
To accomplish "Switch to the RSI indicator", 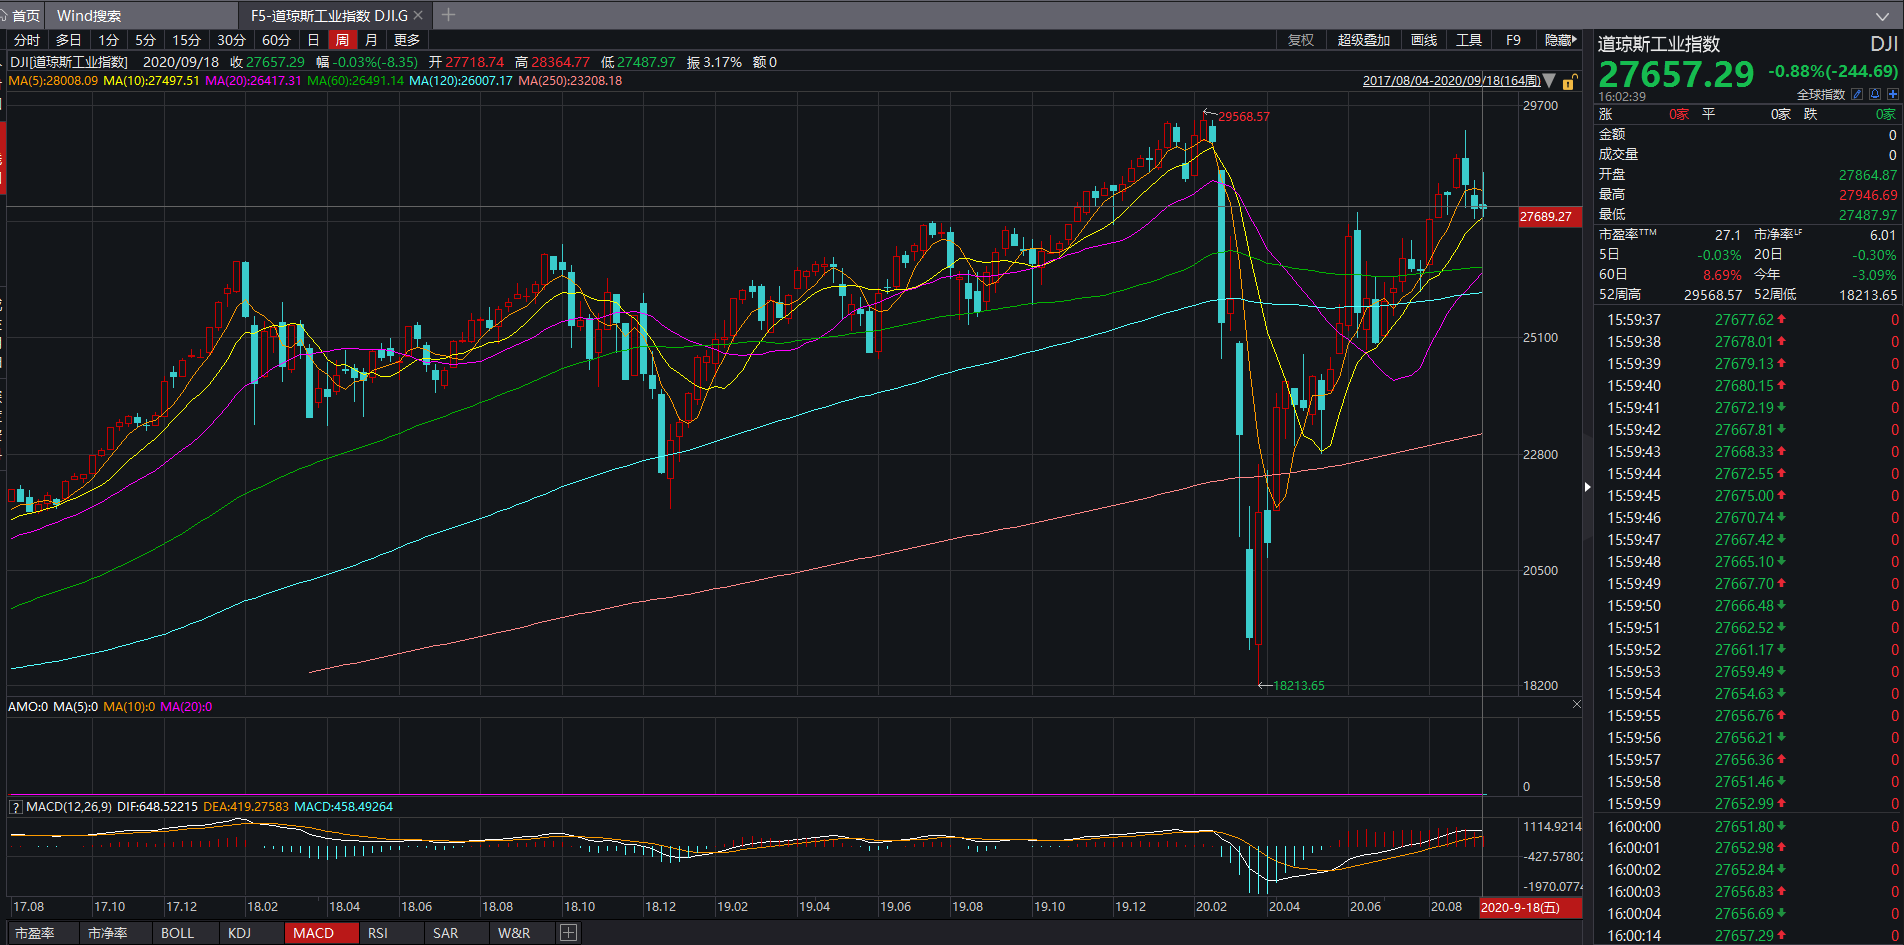I will tap(377, 933).
